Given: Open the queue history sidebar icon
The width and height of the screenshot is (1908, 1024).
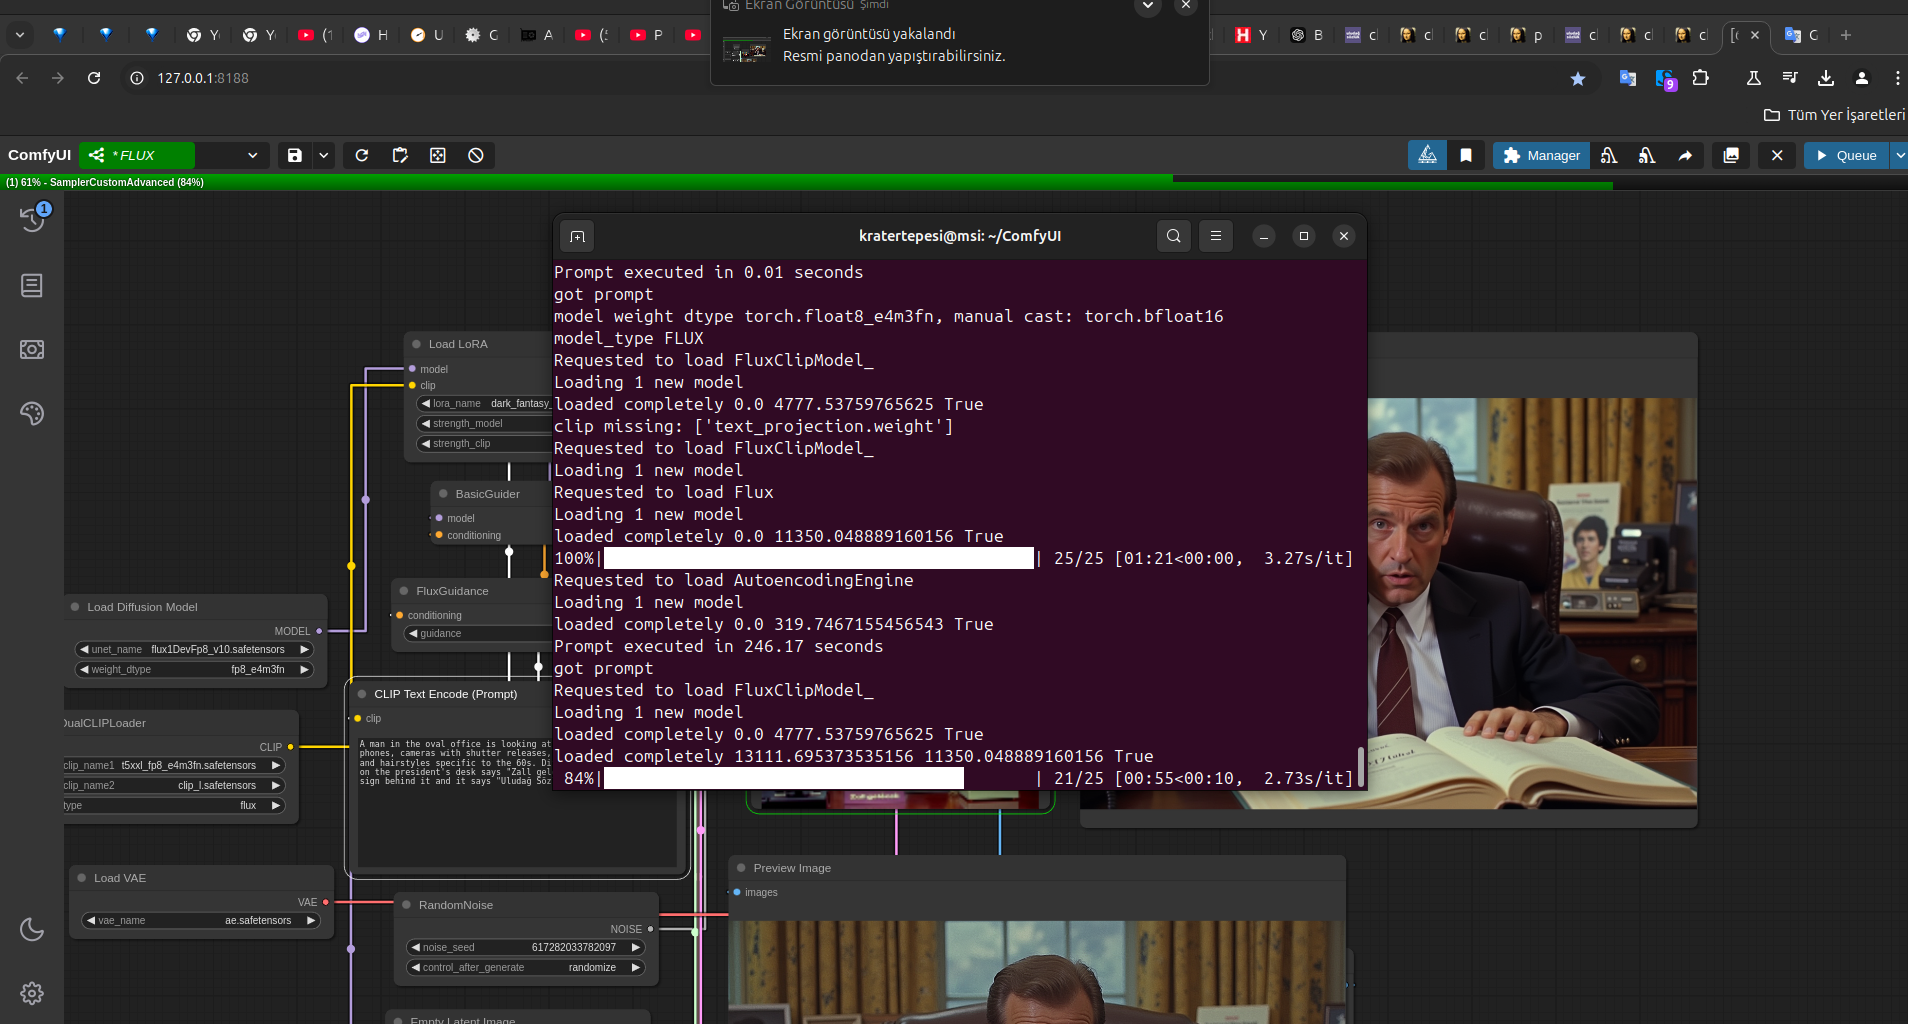Looking at the screenshot, I should pyautogui.click(x=32, y=219).
